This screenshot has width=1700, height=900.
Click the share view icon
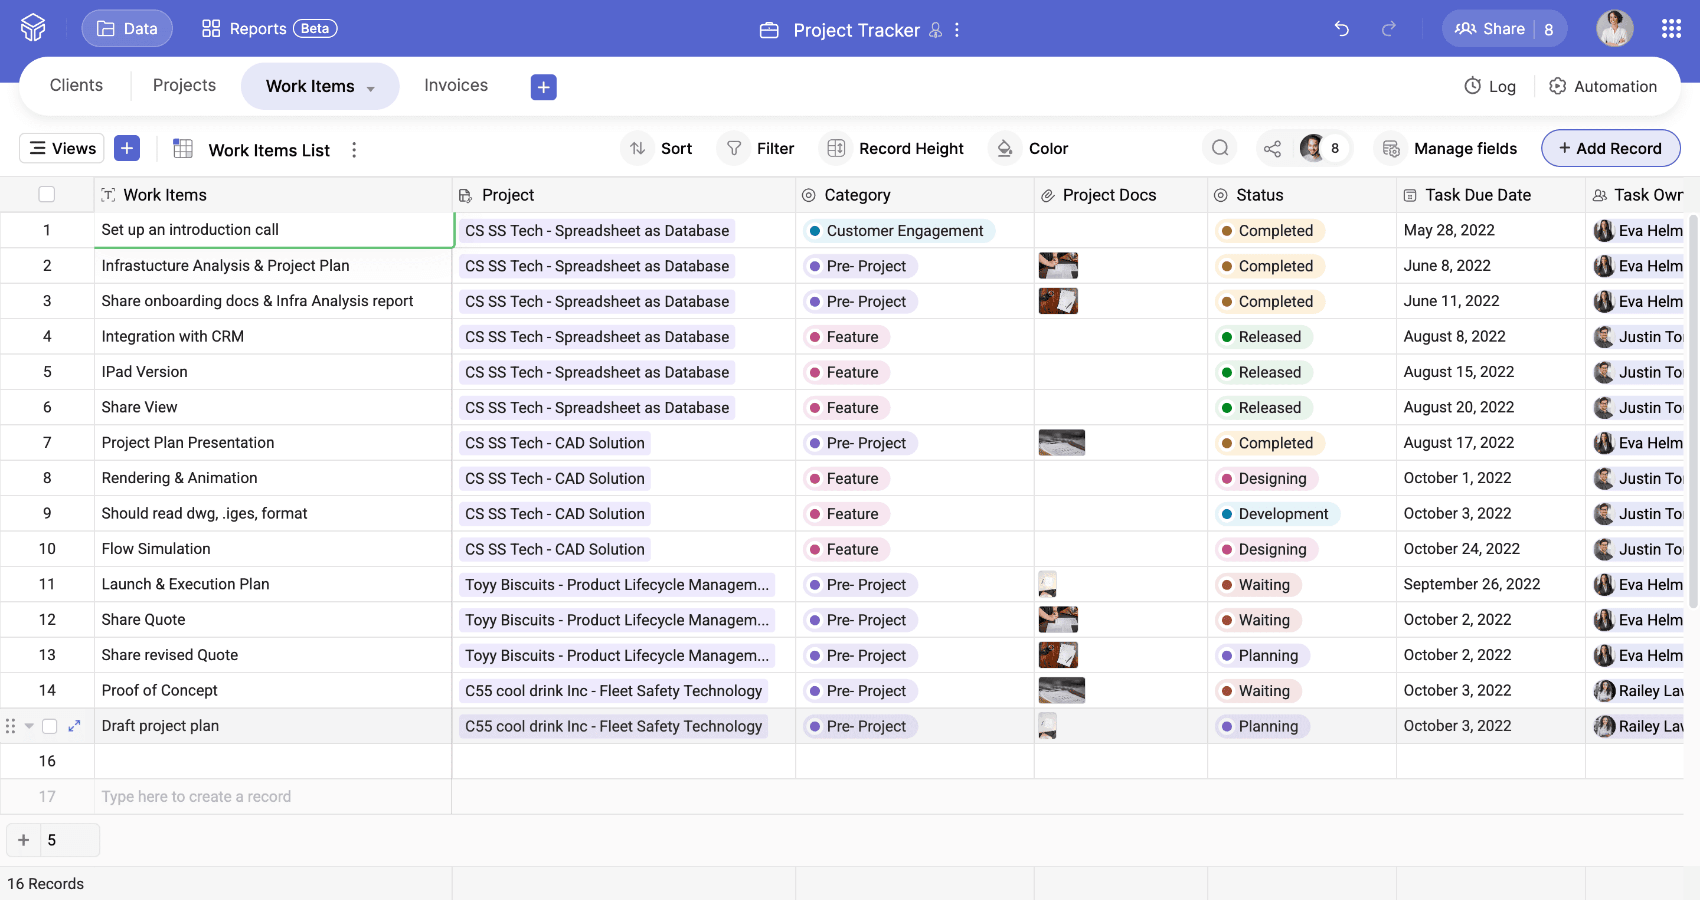click(x=1272, y=149)
